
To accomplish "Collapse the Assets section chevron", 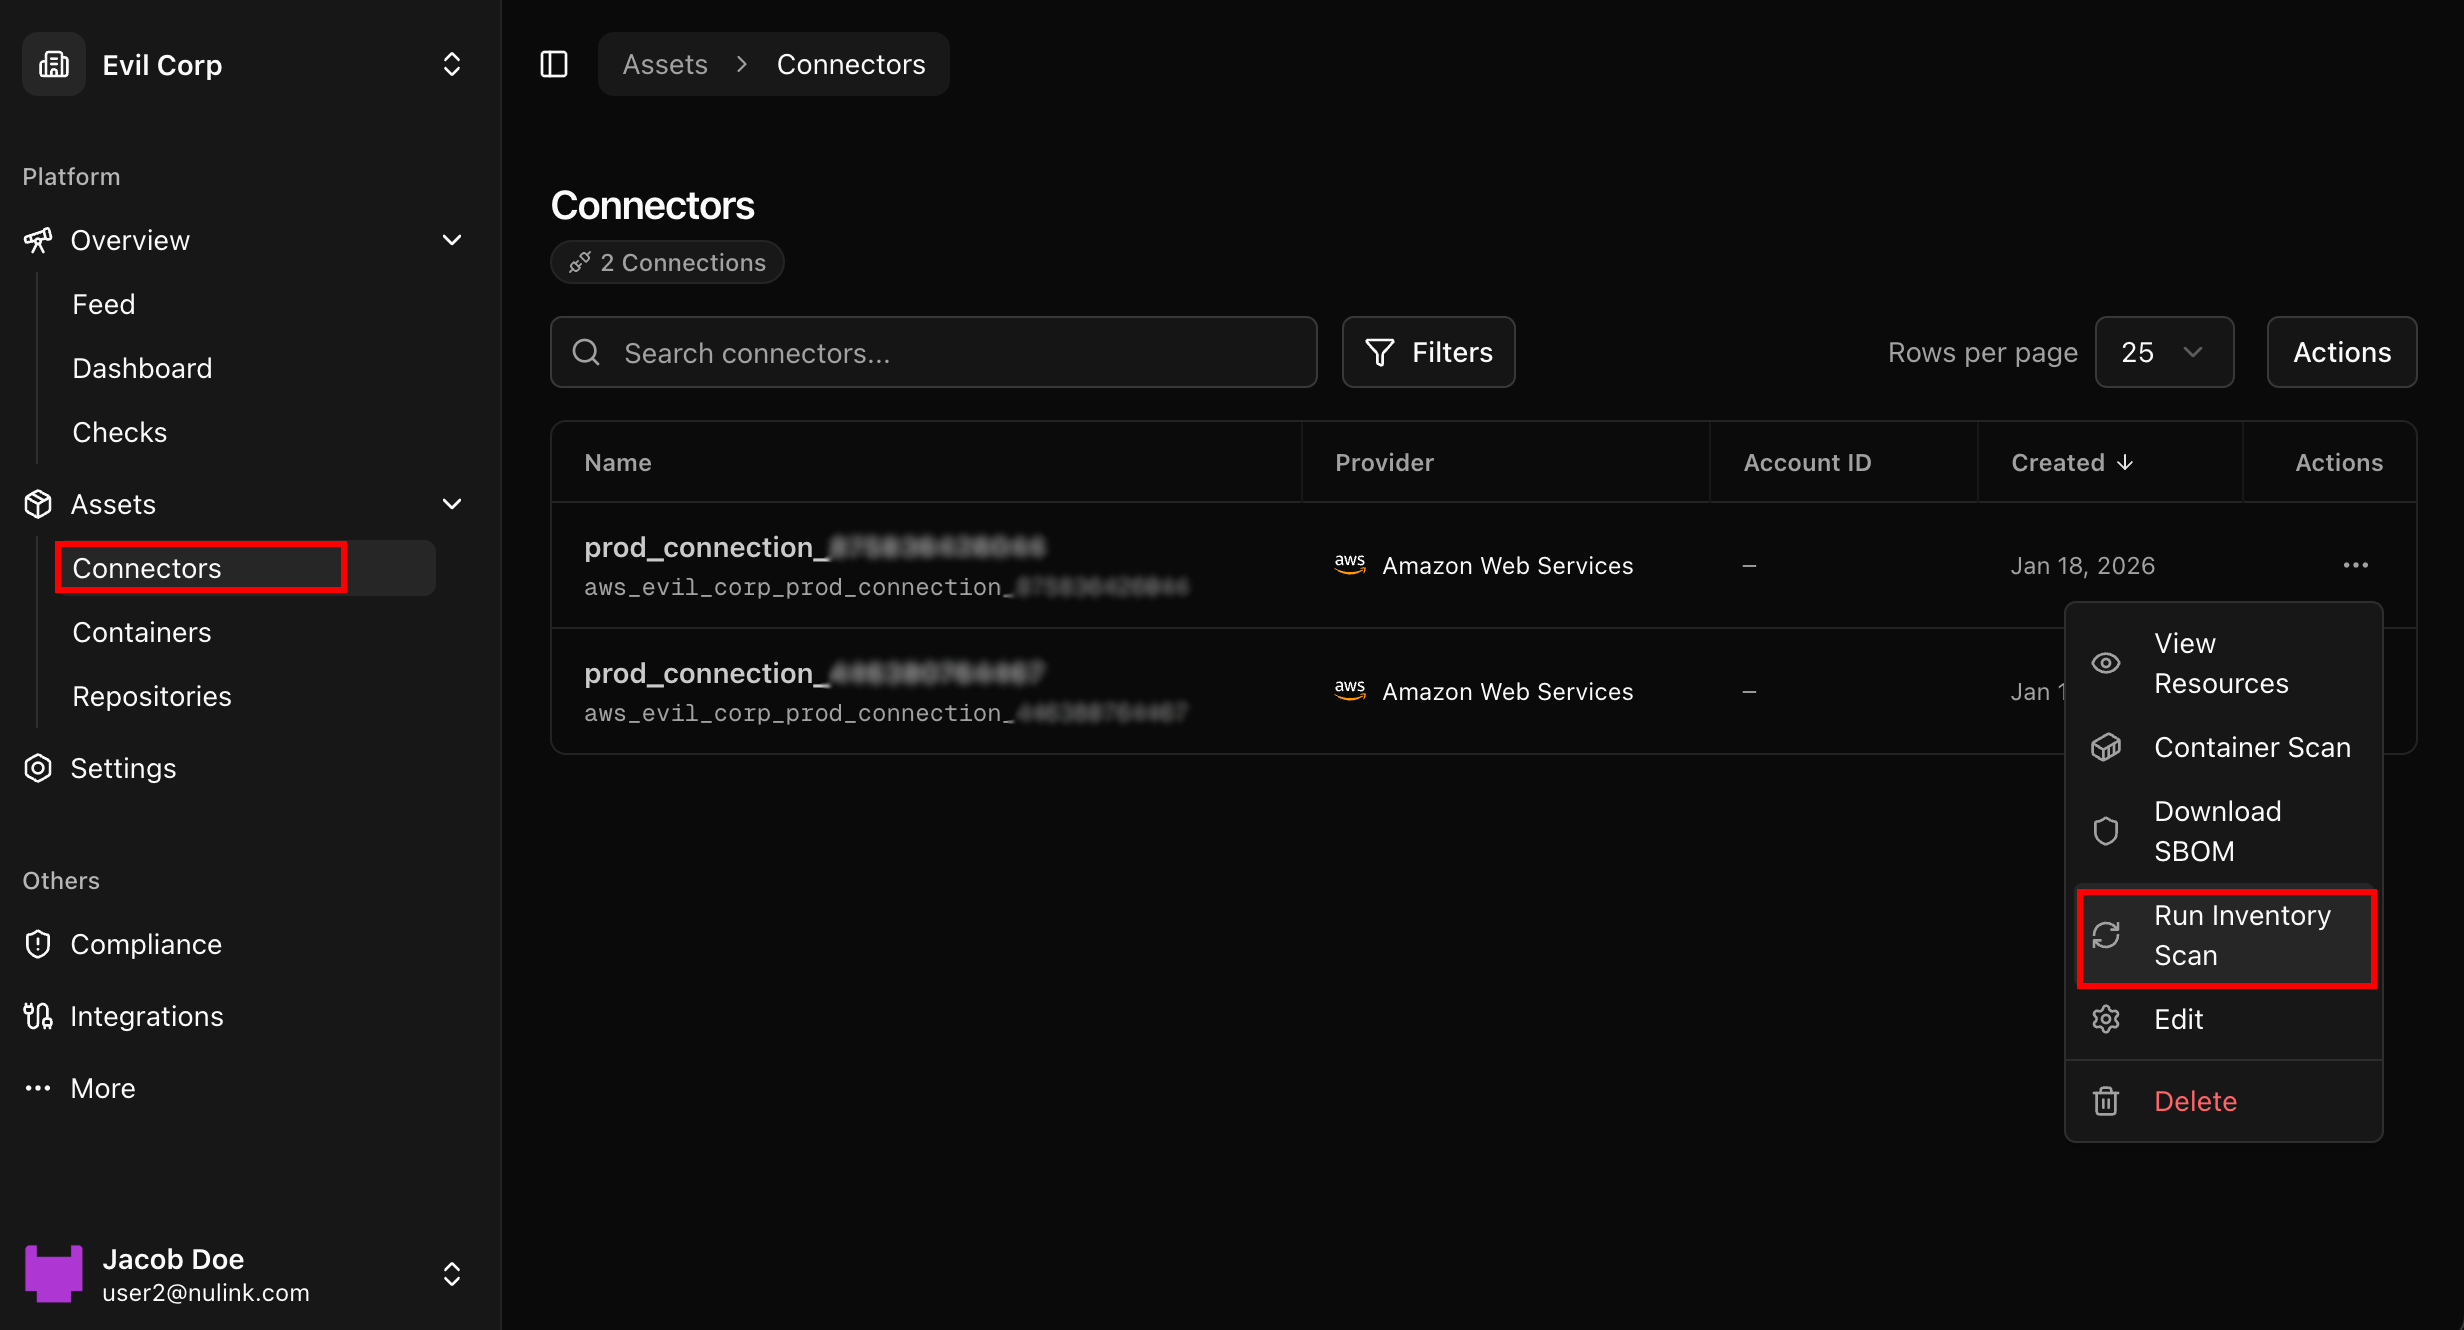I will pyautogui.click(x=452, y=504).
